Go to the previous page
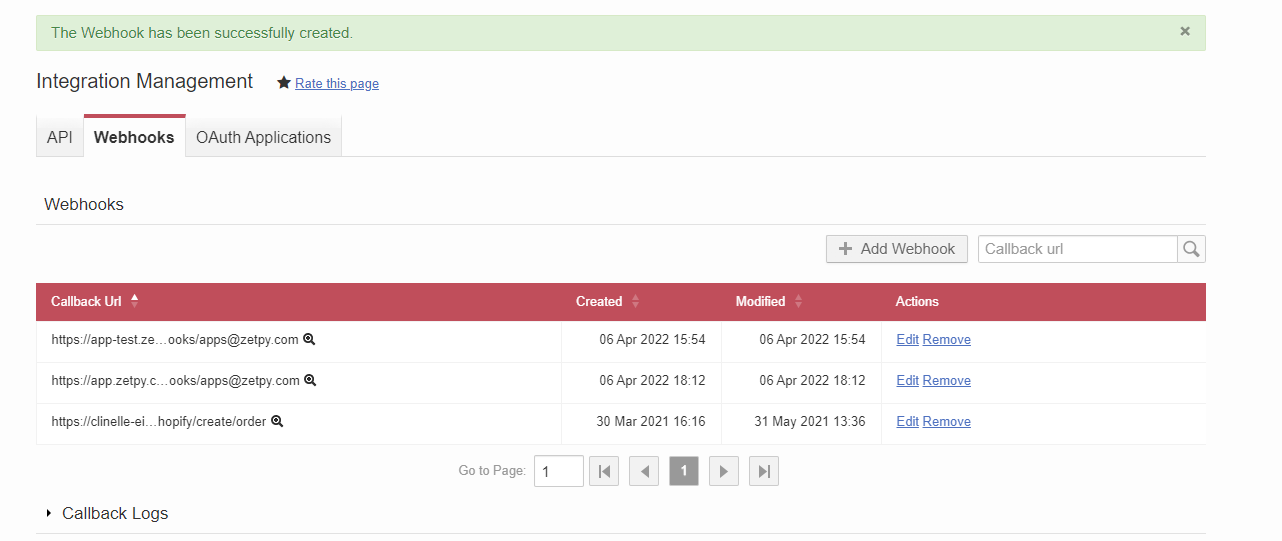The width and height of the screenshot is (1282, 541). 644,471
